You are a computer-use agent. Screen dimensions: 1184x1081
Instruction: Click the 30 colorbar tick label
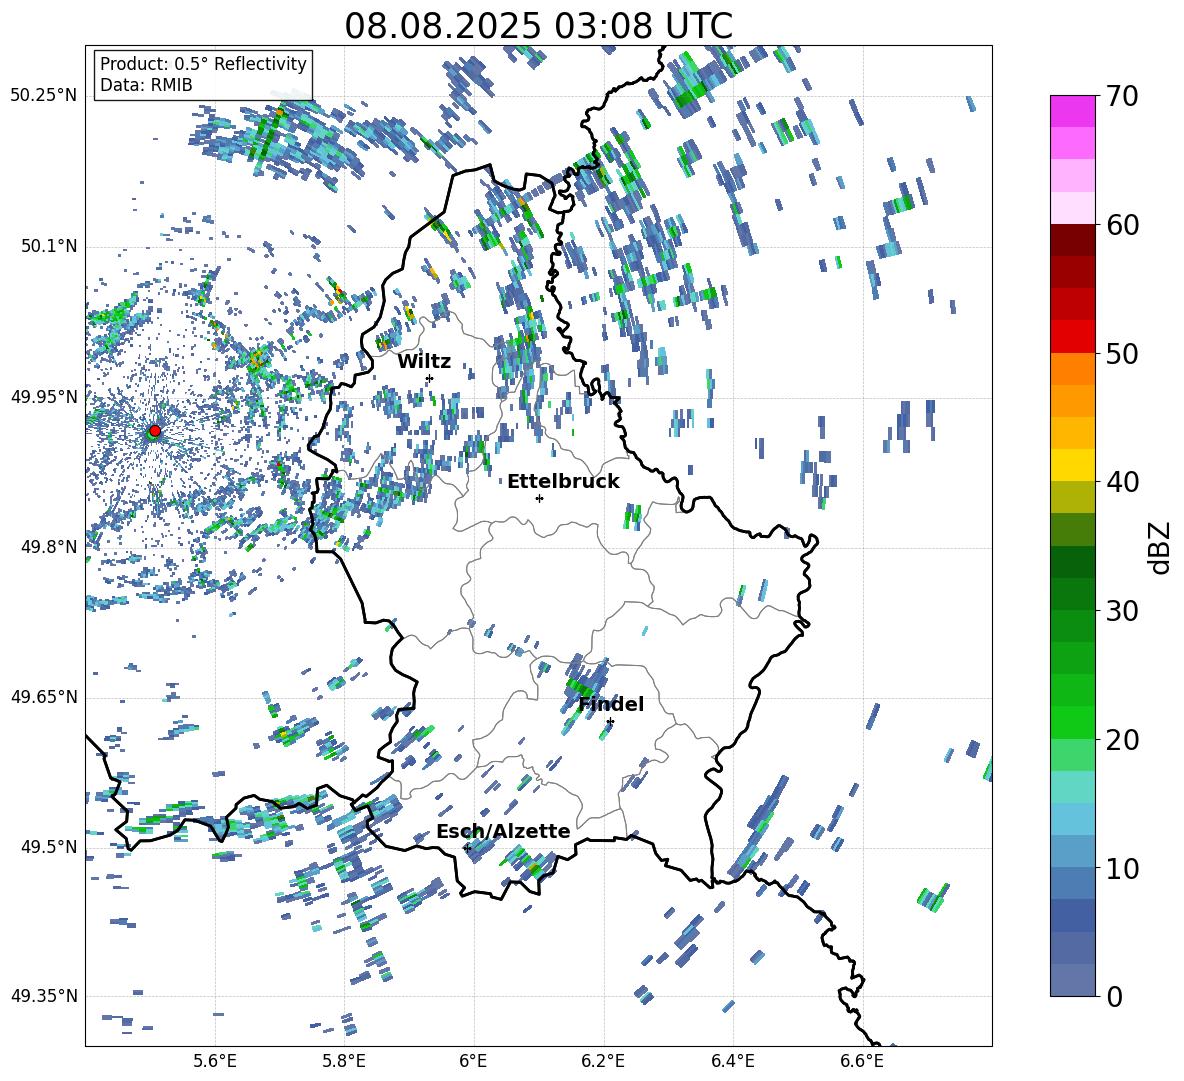click(x=1121, y=611)
